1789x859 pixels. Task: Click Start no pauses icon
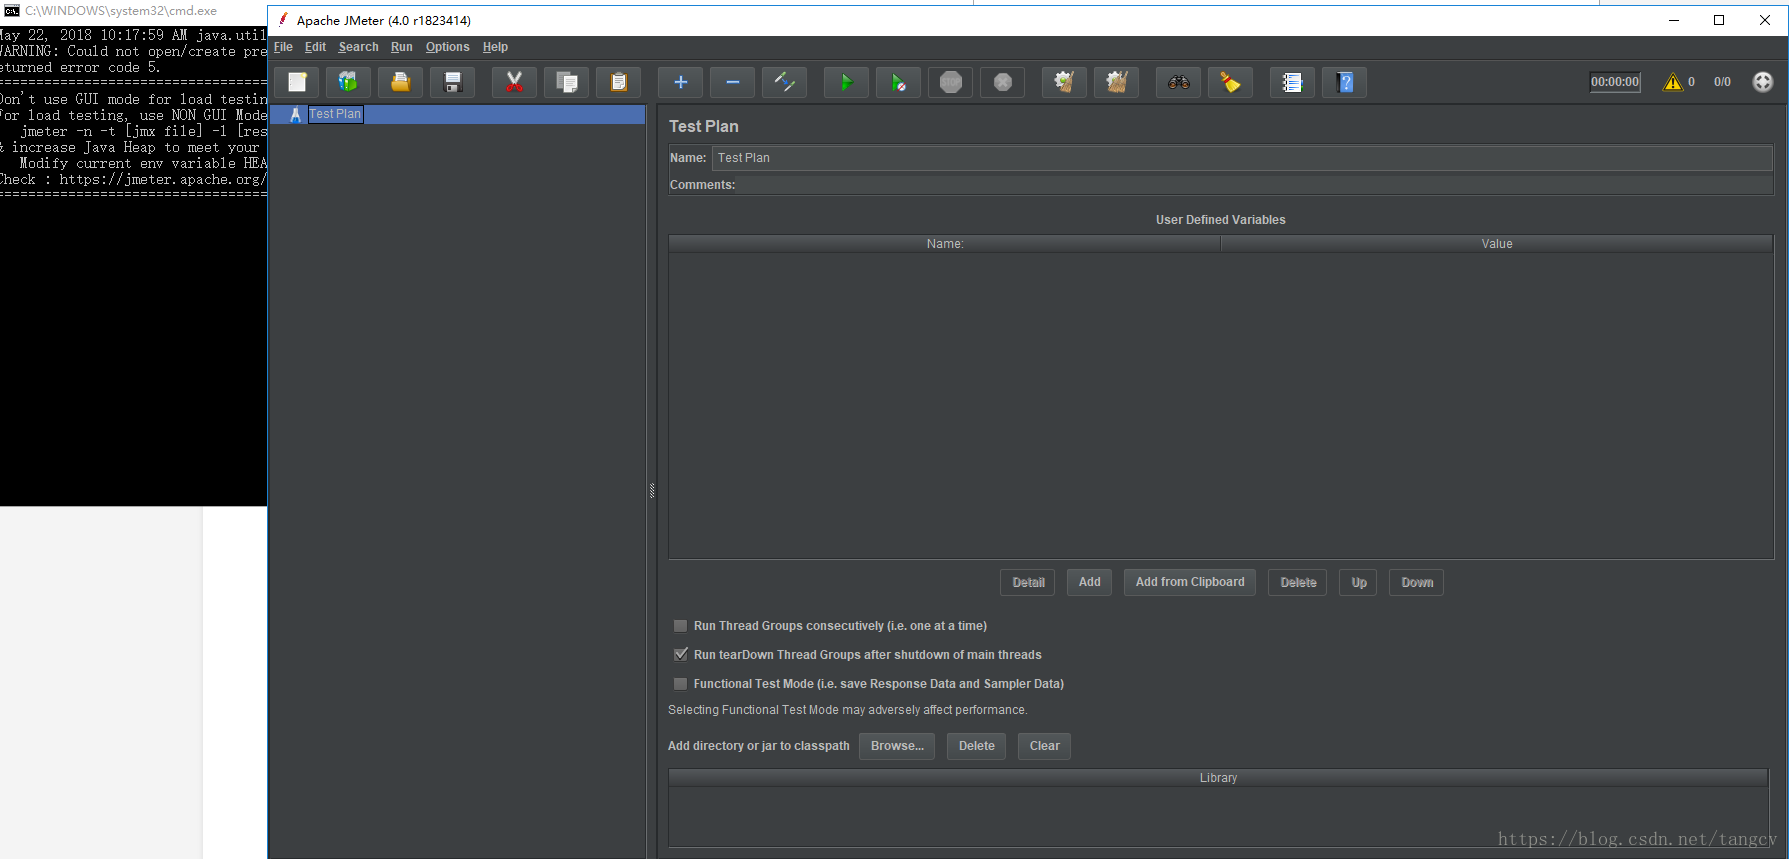pyautogui.click(x=898, y=82)
